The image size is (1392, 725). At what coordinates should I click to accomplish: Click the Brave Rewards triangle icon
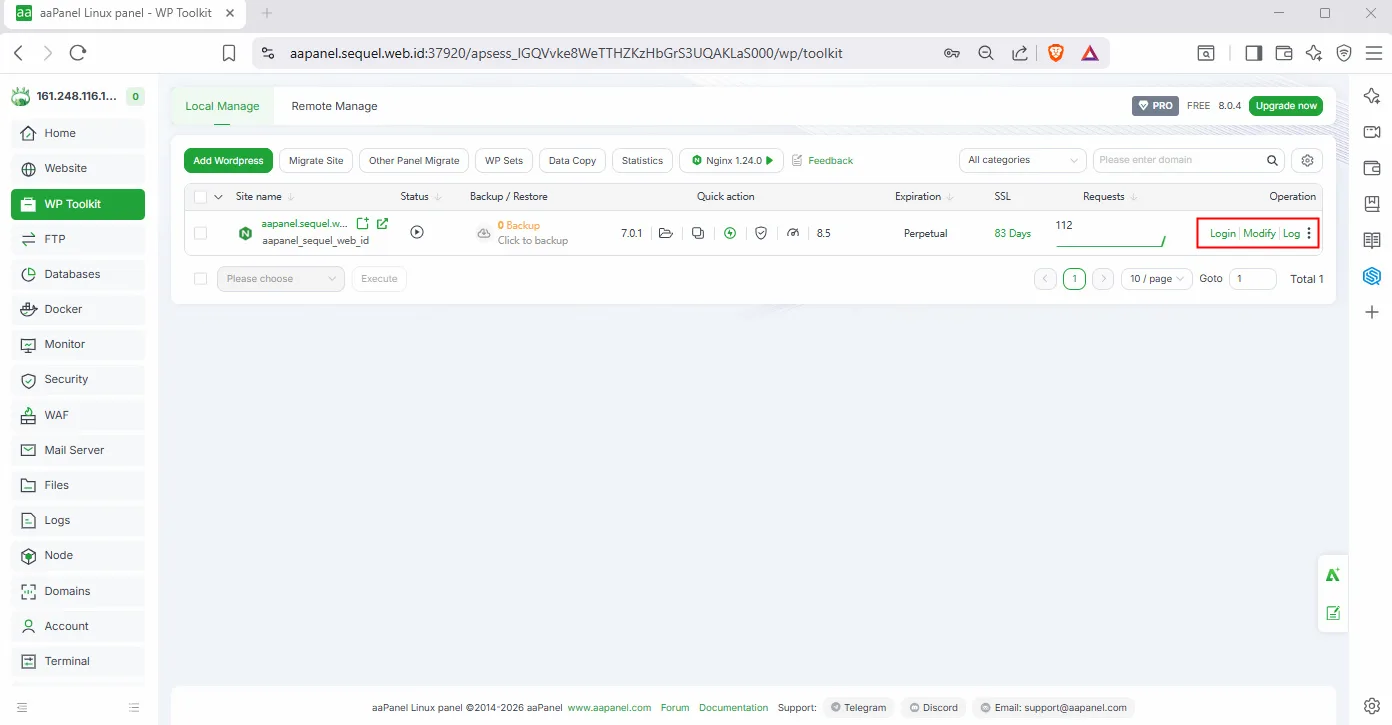(1090, 53)
